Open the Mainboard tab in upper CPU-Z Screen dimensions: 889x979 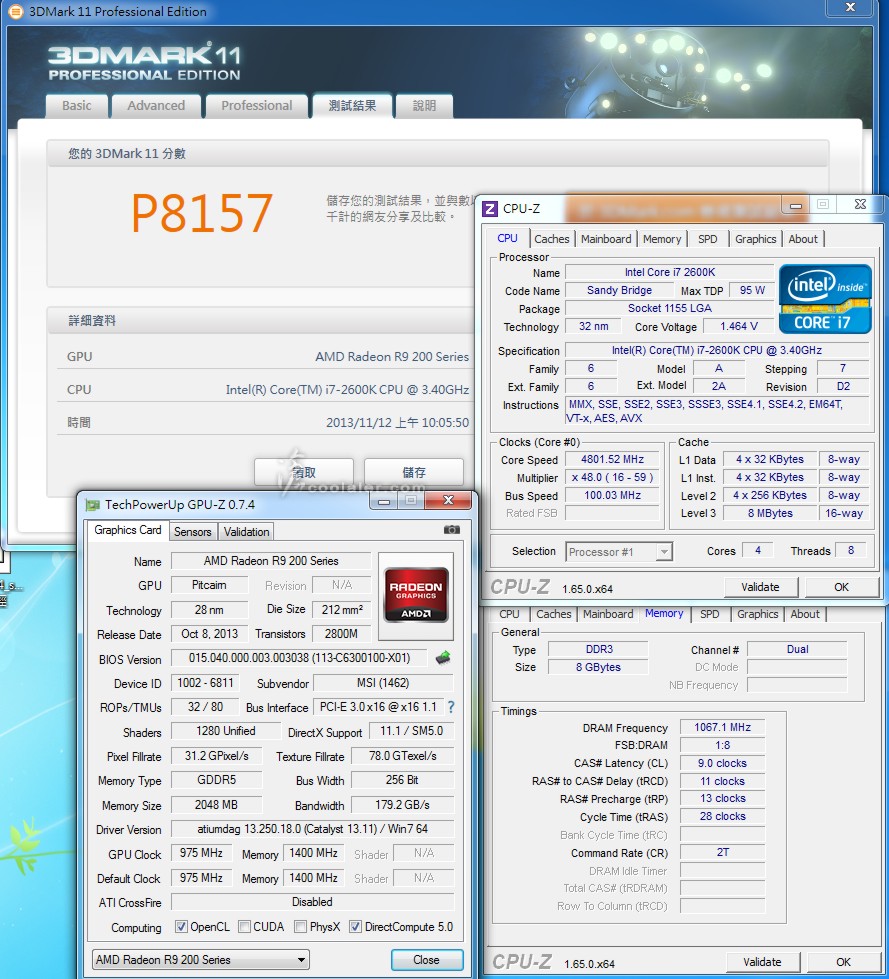[x=606, y=239]
